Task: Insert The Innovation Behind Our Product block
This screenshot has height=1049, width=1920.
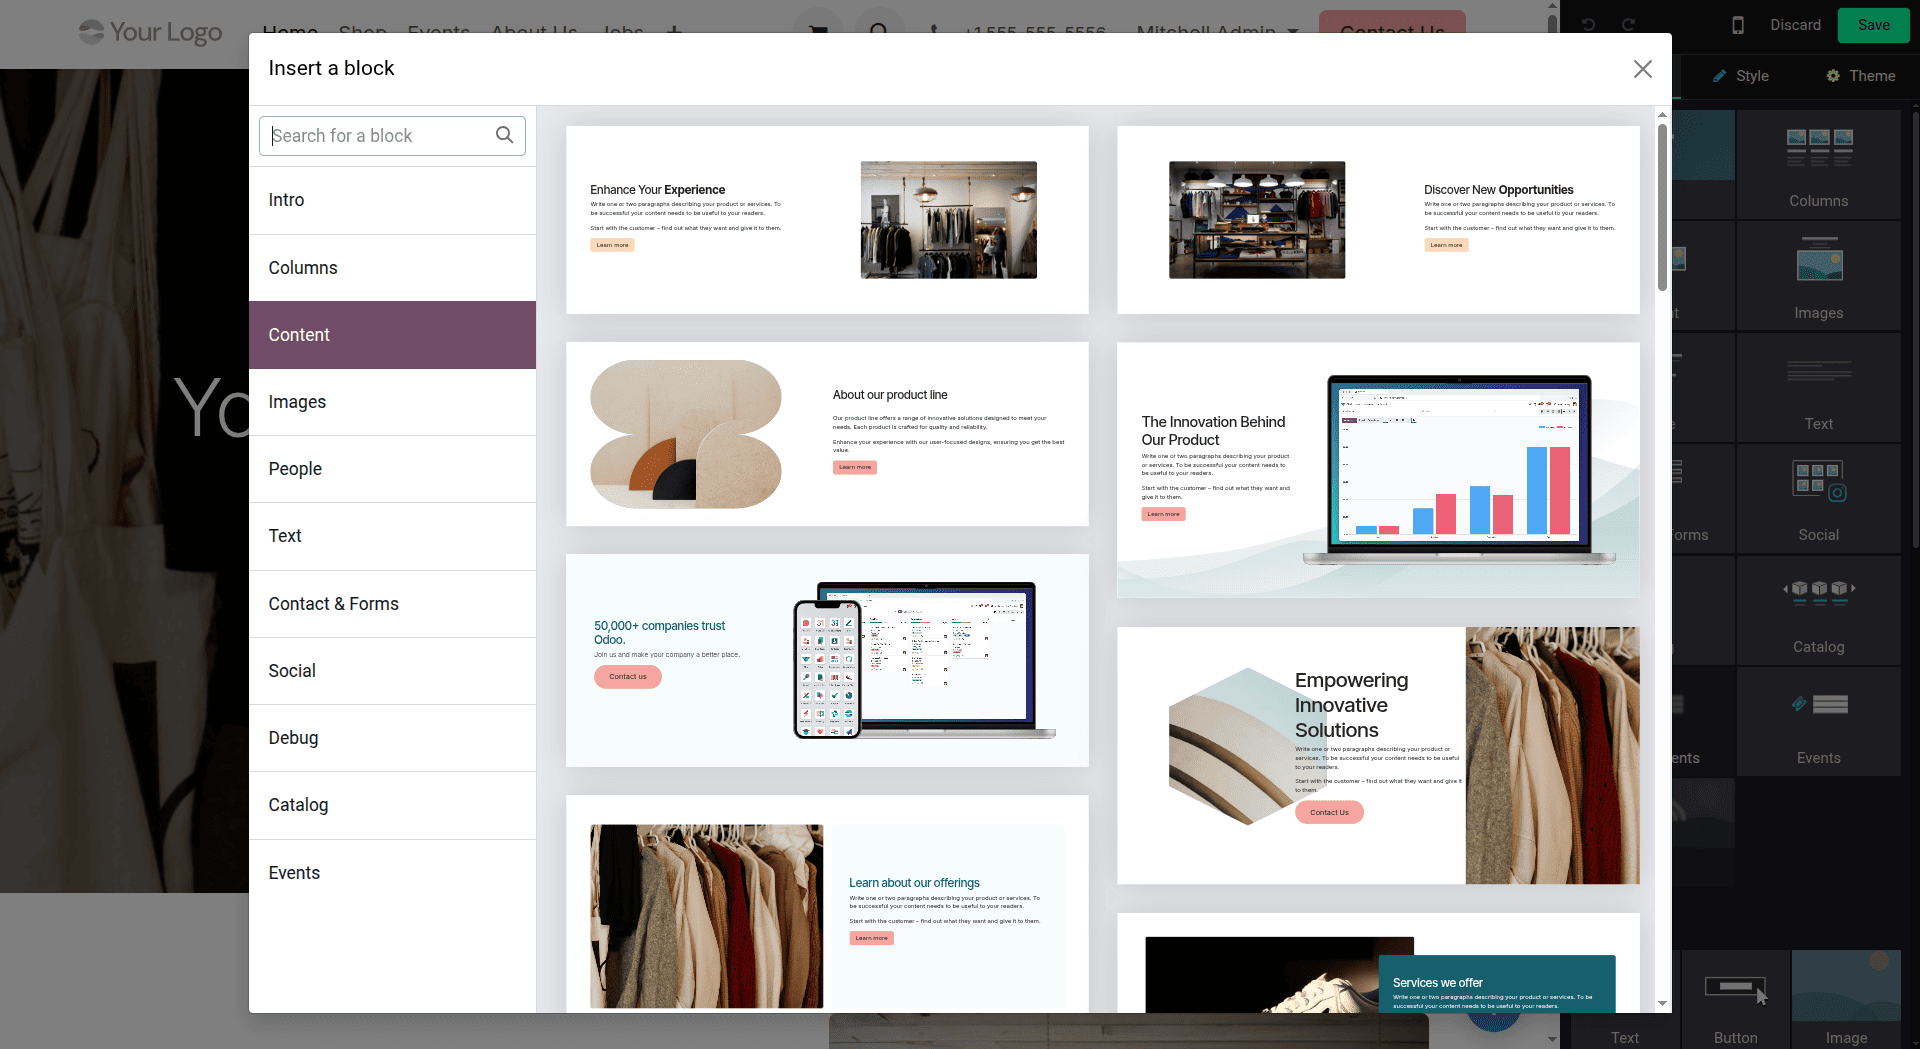Action: (x=1378, y=470)
